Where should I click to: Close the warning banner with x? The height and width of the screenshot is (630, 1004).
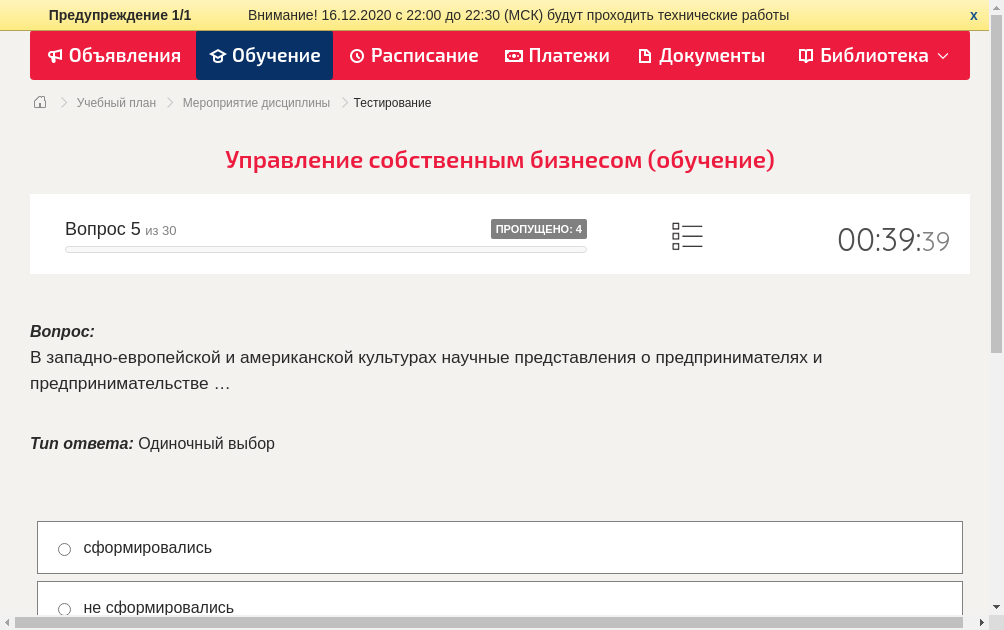pyautogui.click(x=974, y=15)
